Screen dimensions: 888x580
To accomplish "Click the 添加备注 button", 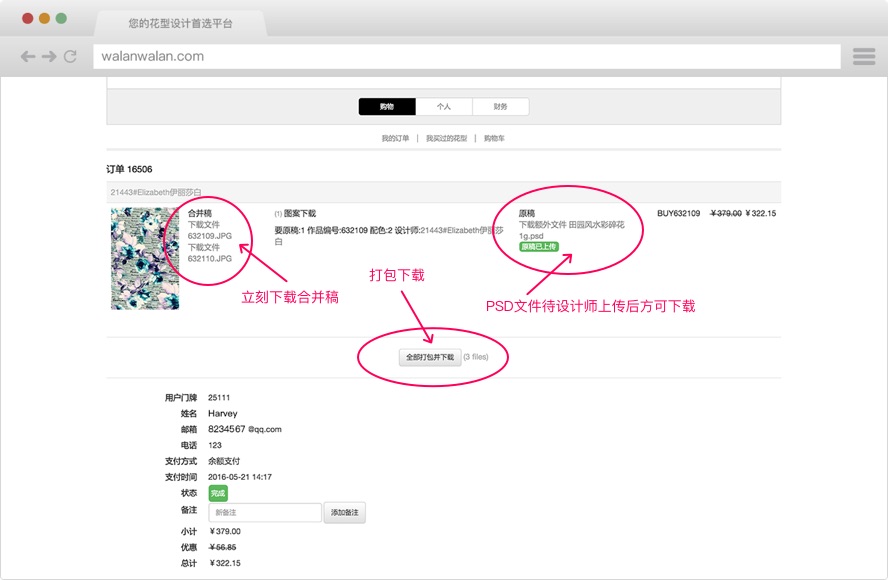I will click(x=345, y=513).
